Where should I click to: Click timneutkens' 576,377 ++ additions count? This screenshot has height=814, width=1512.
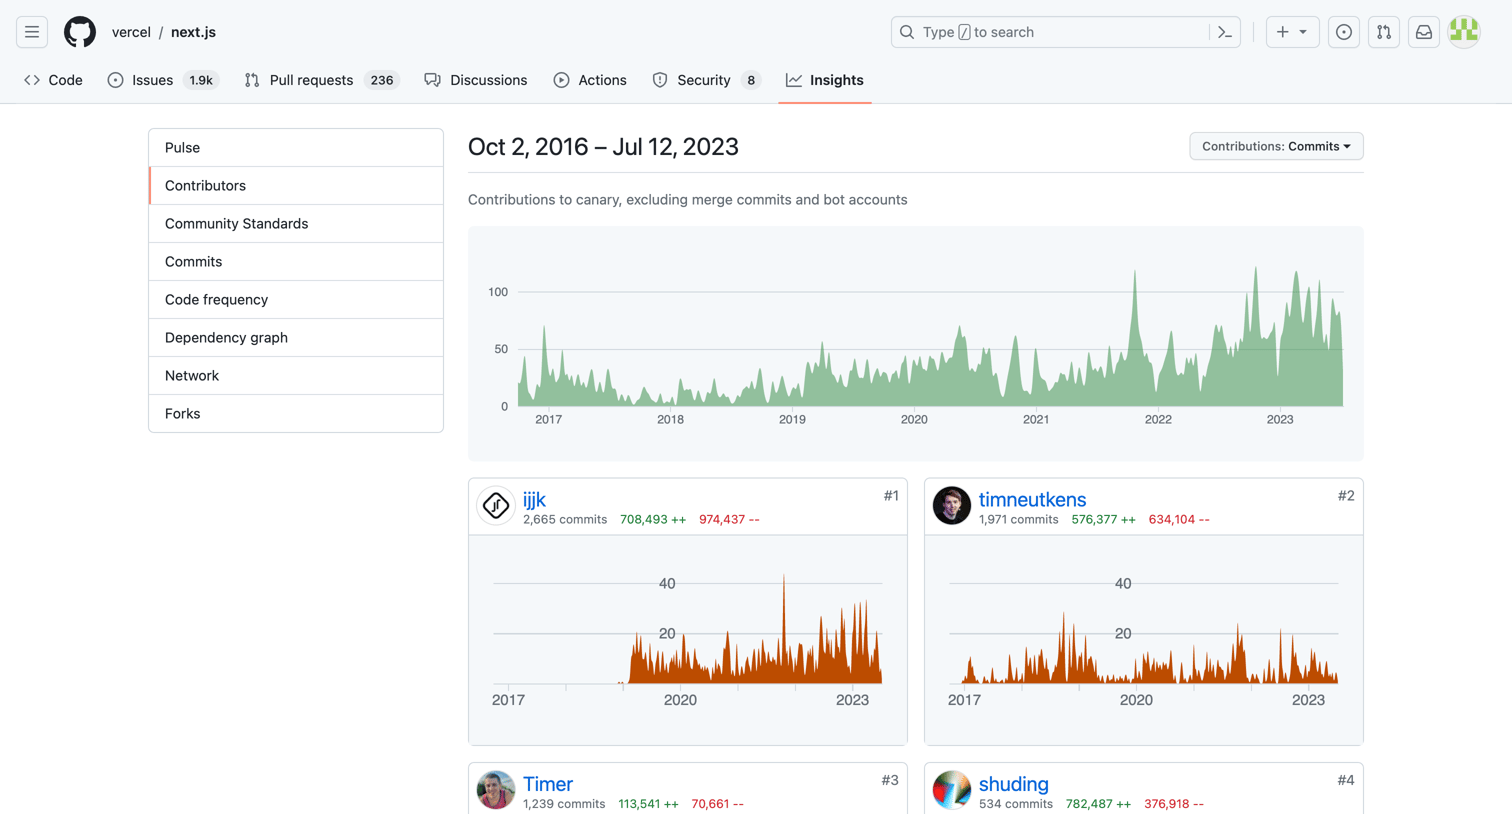1104,520
